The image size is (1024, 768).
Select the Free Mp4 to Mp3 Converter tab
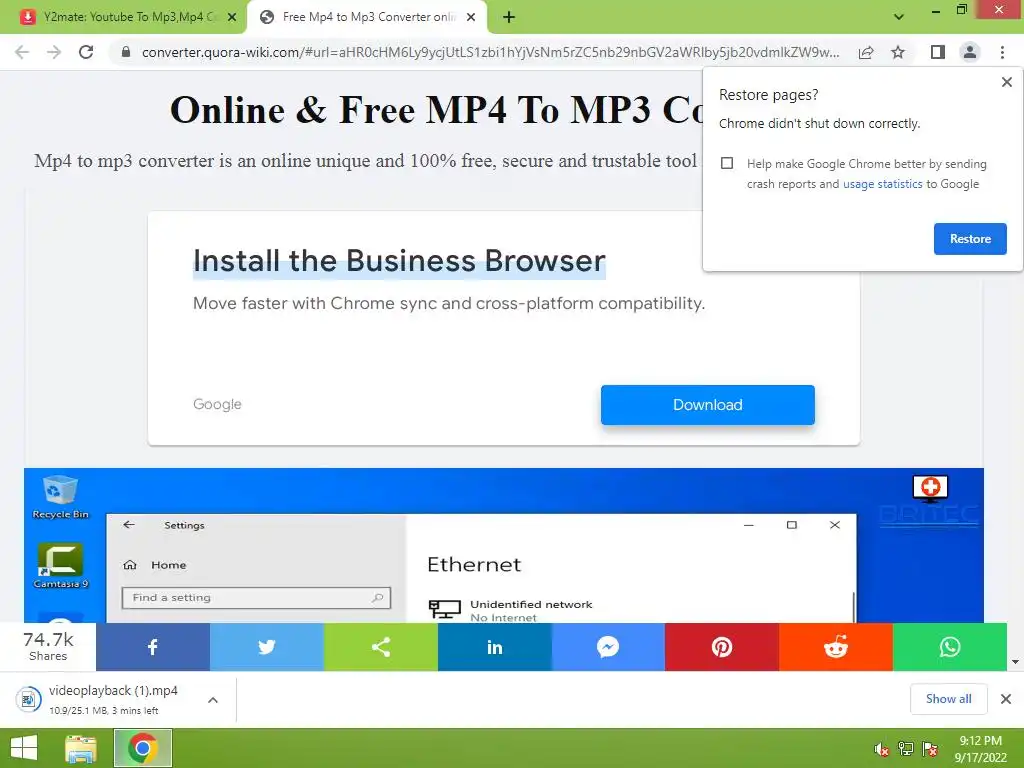tap(369, 17)
